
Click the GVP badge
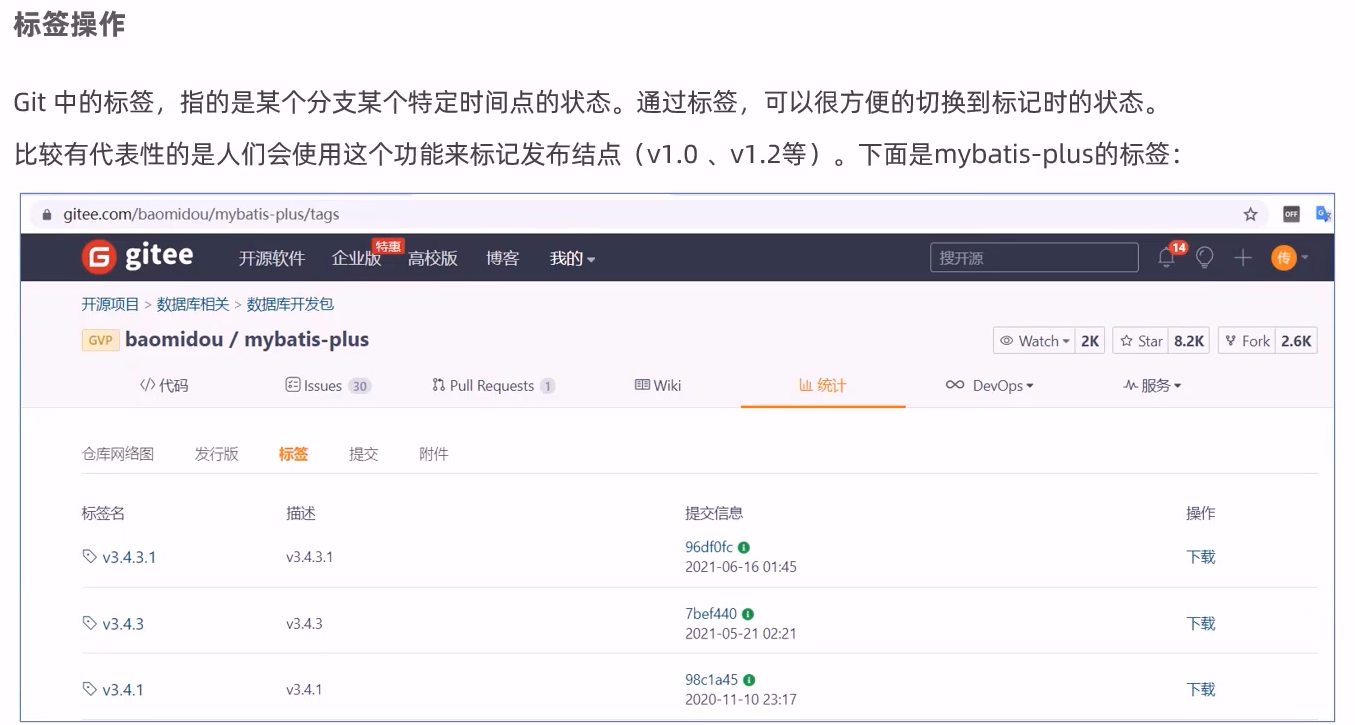pos(100,340)
